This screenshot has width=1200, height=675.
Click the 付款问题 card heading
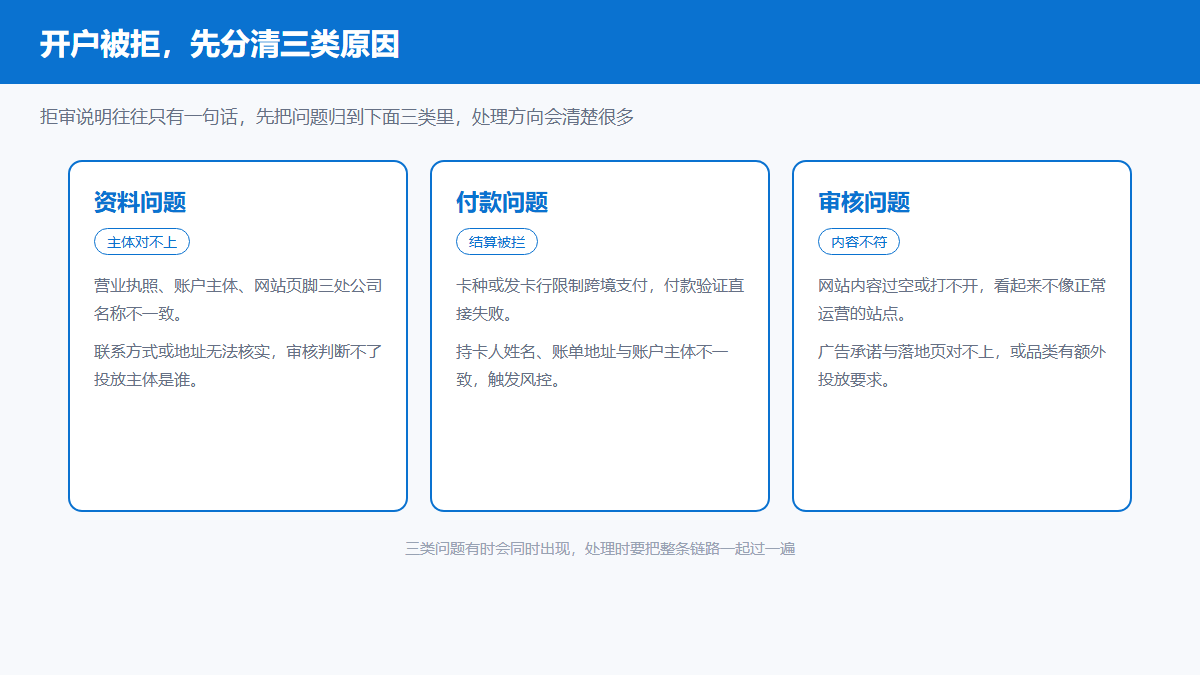coord(502,203)
